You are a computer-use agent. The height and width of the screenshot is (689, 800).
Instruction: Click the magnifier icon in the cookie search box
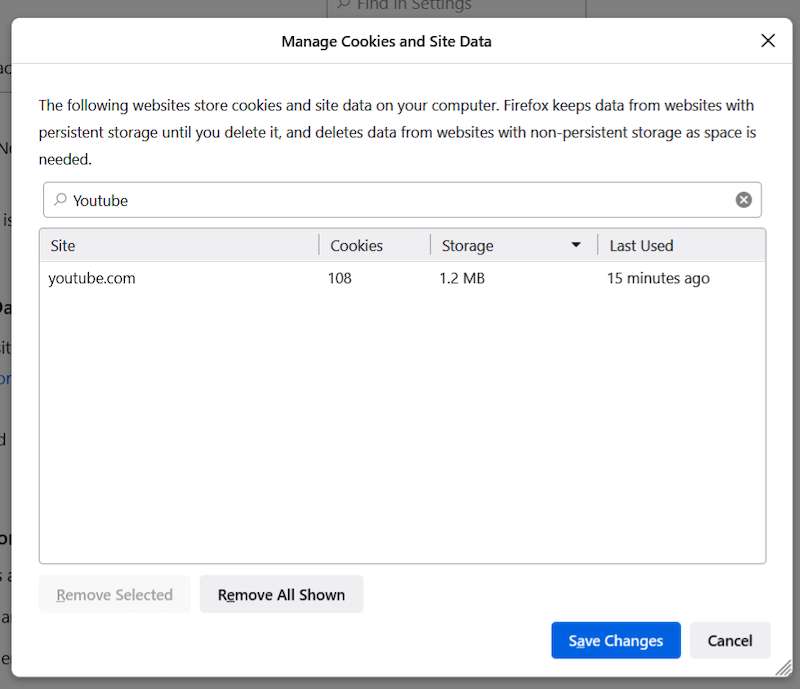(60, 200)
